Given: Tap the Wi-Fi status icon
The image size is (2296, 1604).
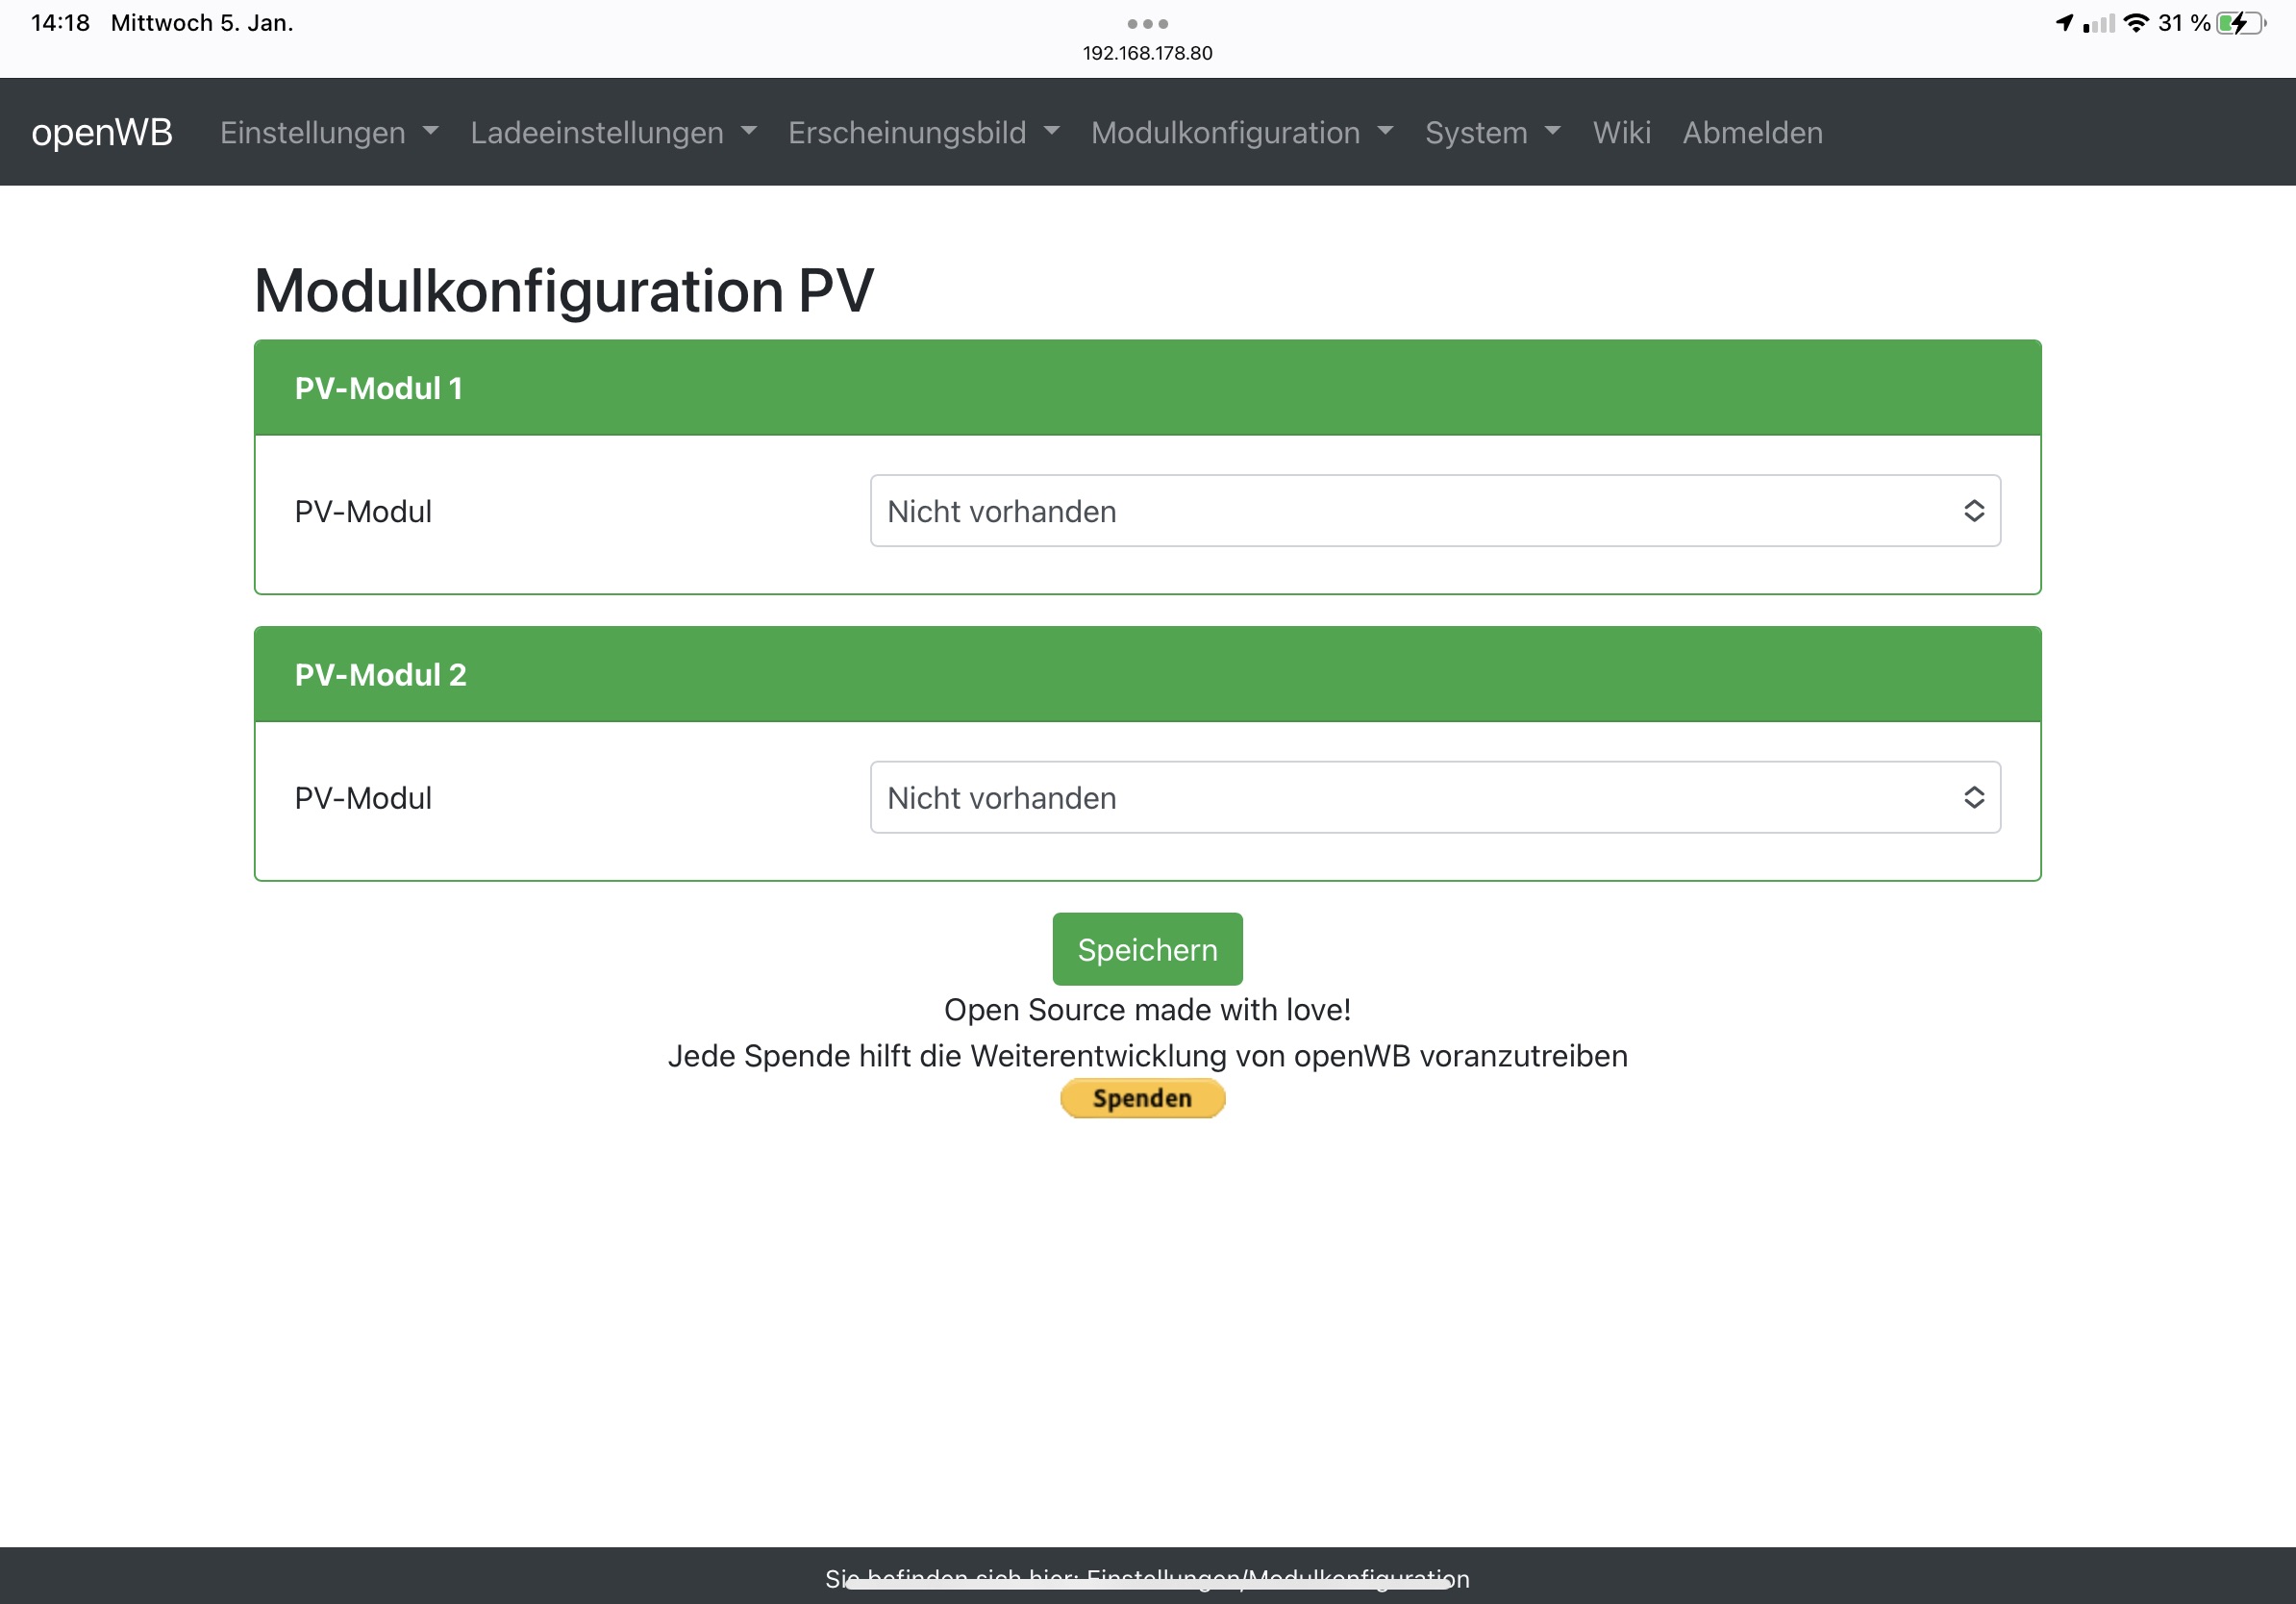Looking at the screenshot, I should (2135, 23).
